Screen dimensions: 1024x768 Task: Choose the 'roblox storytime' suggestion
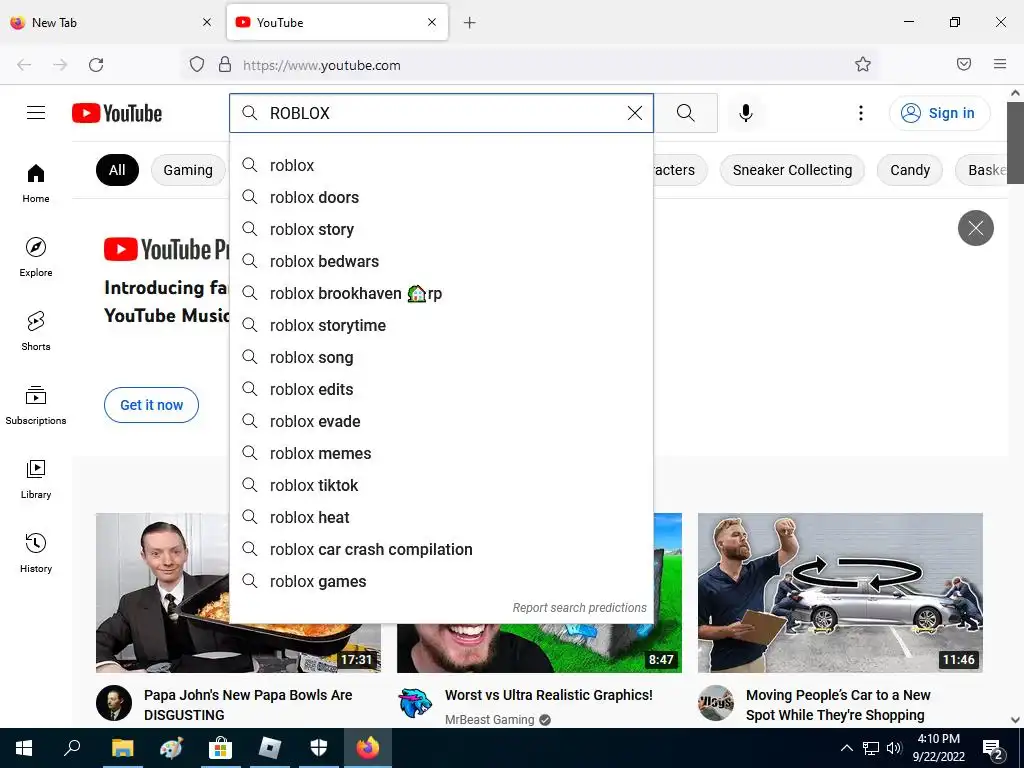441,325
